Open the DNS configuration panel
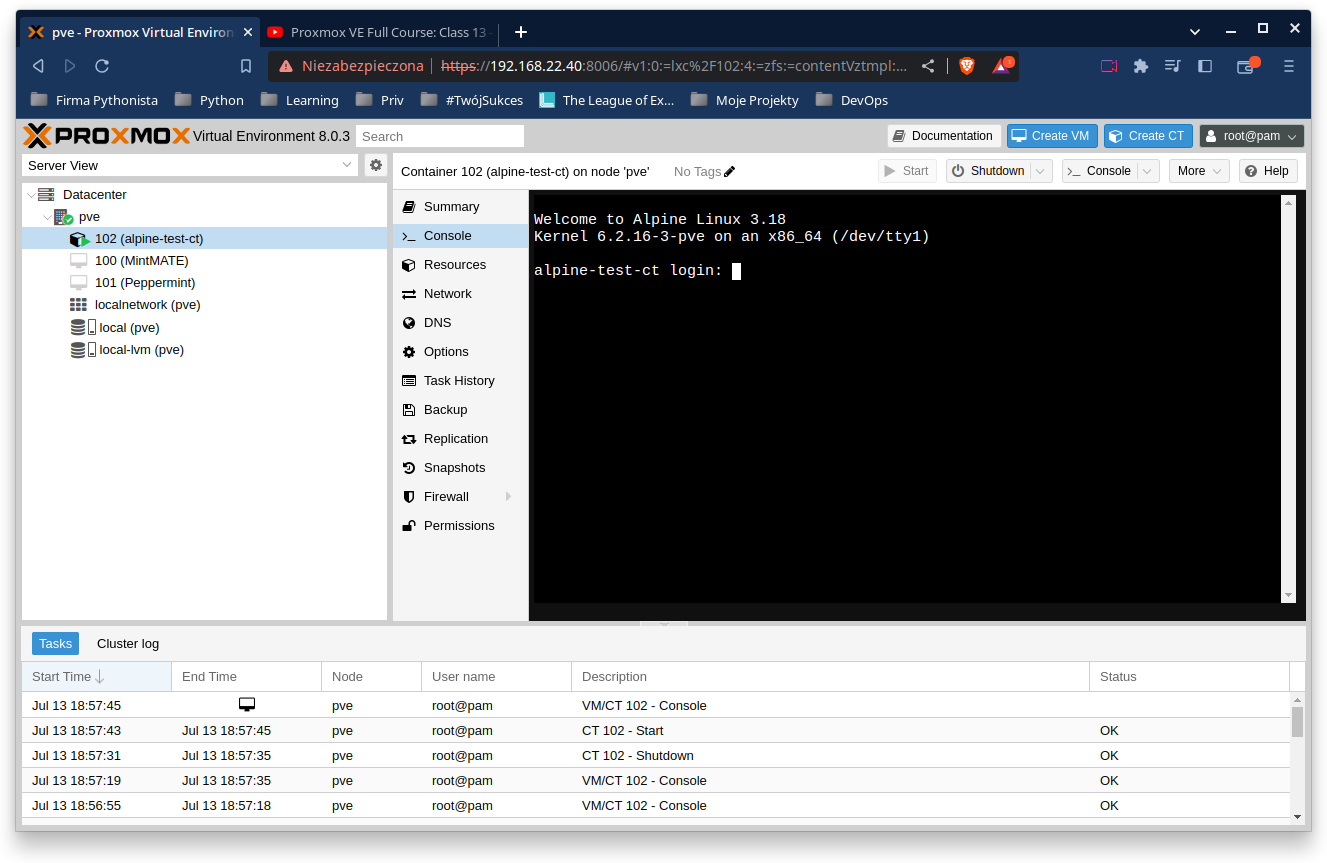This screenshot has width=1327, height=863. click(x=410, y=322)
